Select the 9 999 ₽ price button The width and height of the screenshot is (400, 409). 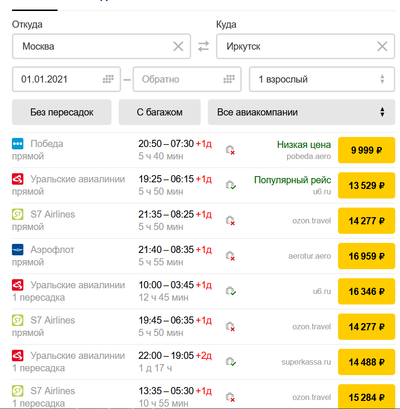coord(366,150)
